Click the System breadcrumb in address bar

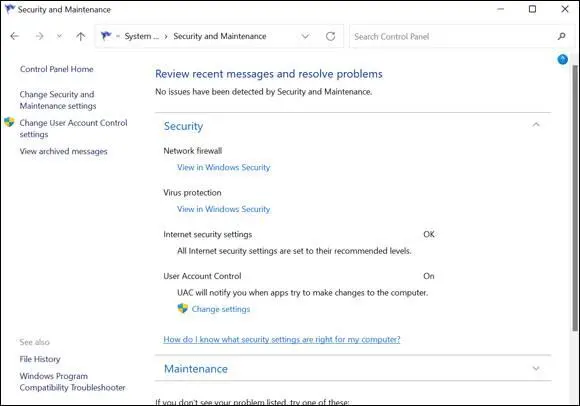[x=141, y=36]
